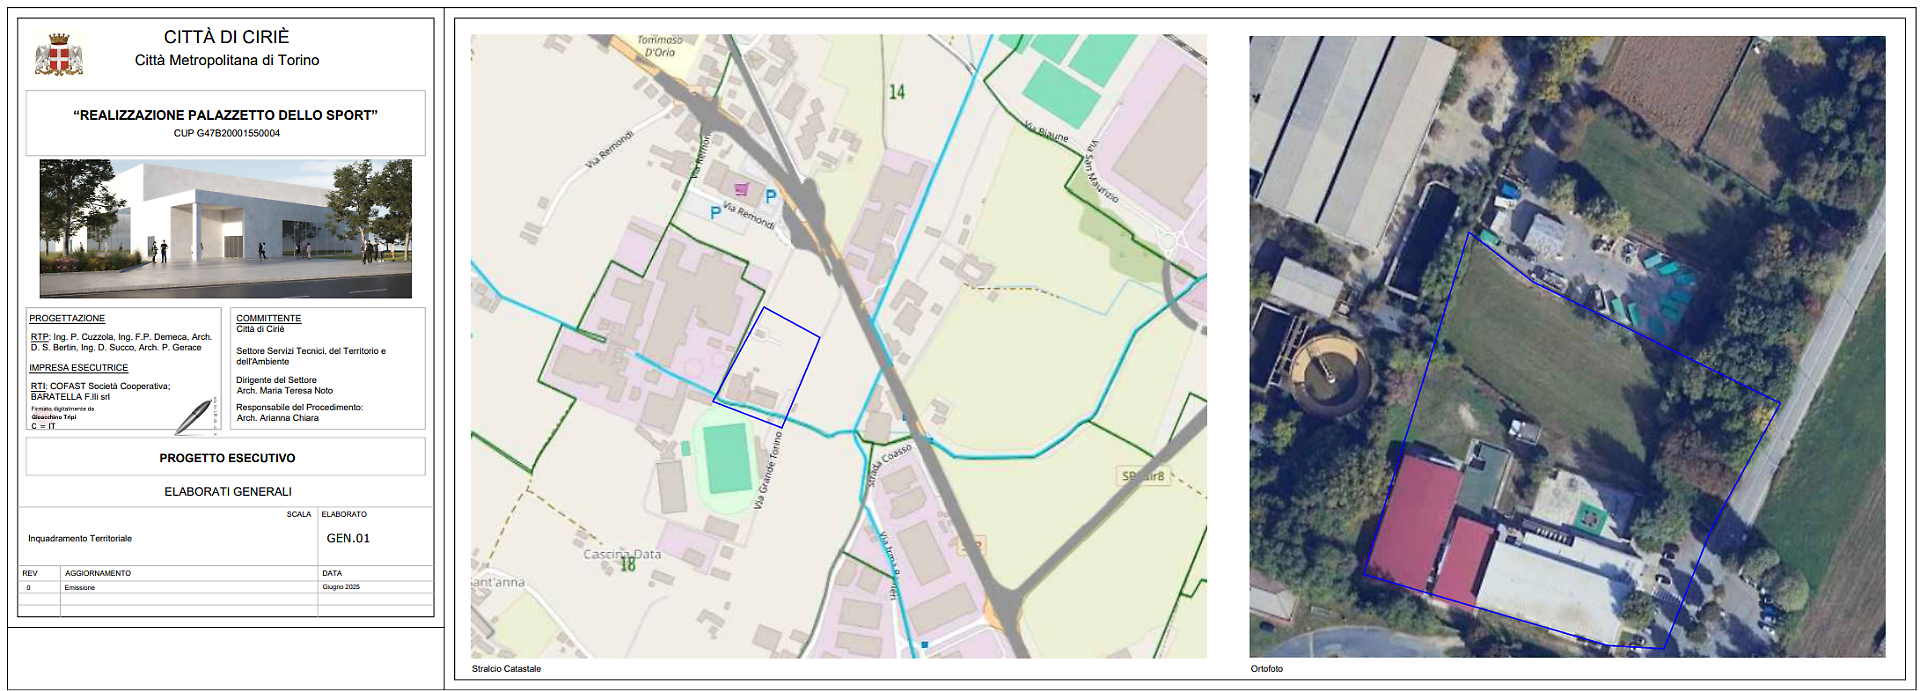The width and height of the screenshot is (1920, 691).
Task: Click the digital signature pen icon
Action: point(194,416)
